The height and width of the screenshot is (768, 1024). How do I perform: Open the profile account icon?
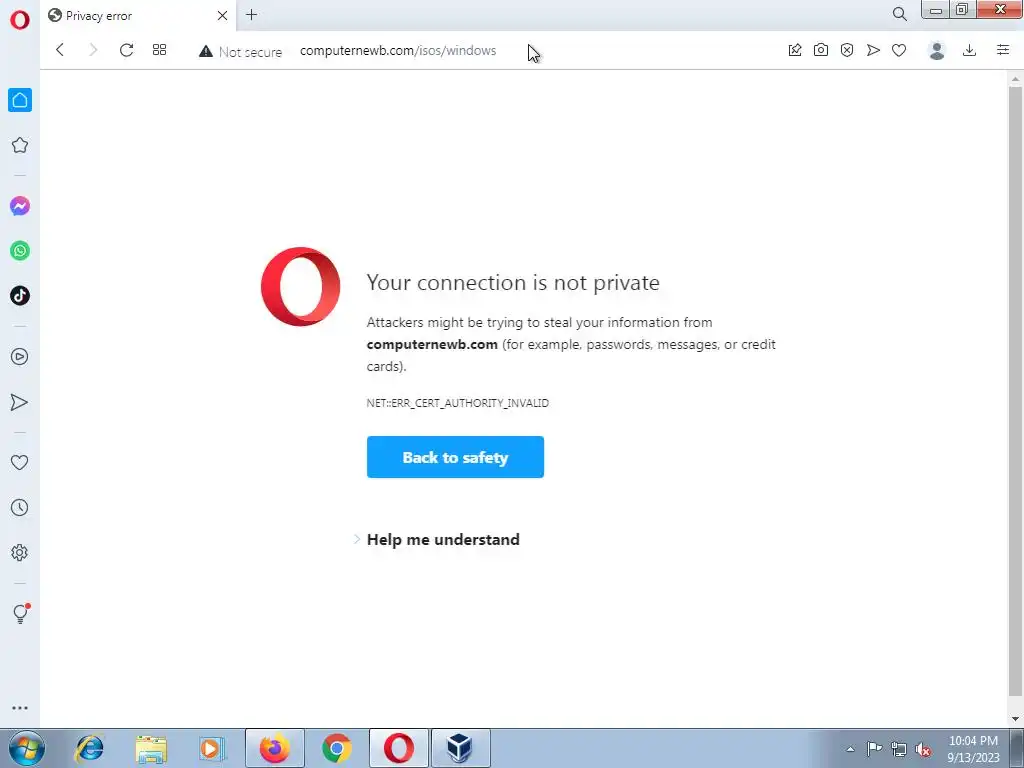pyautogui.click(x=936, y=50)
